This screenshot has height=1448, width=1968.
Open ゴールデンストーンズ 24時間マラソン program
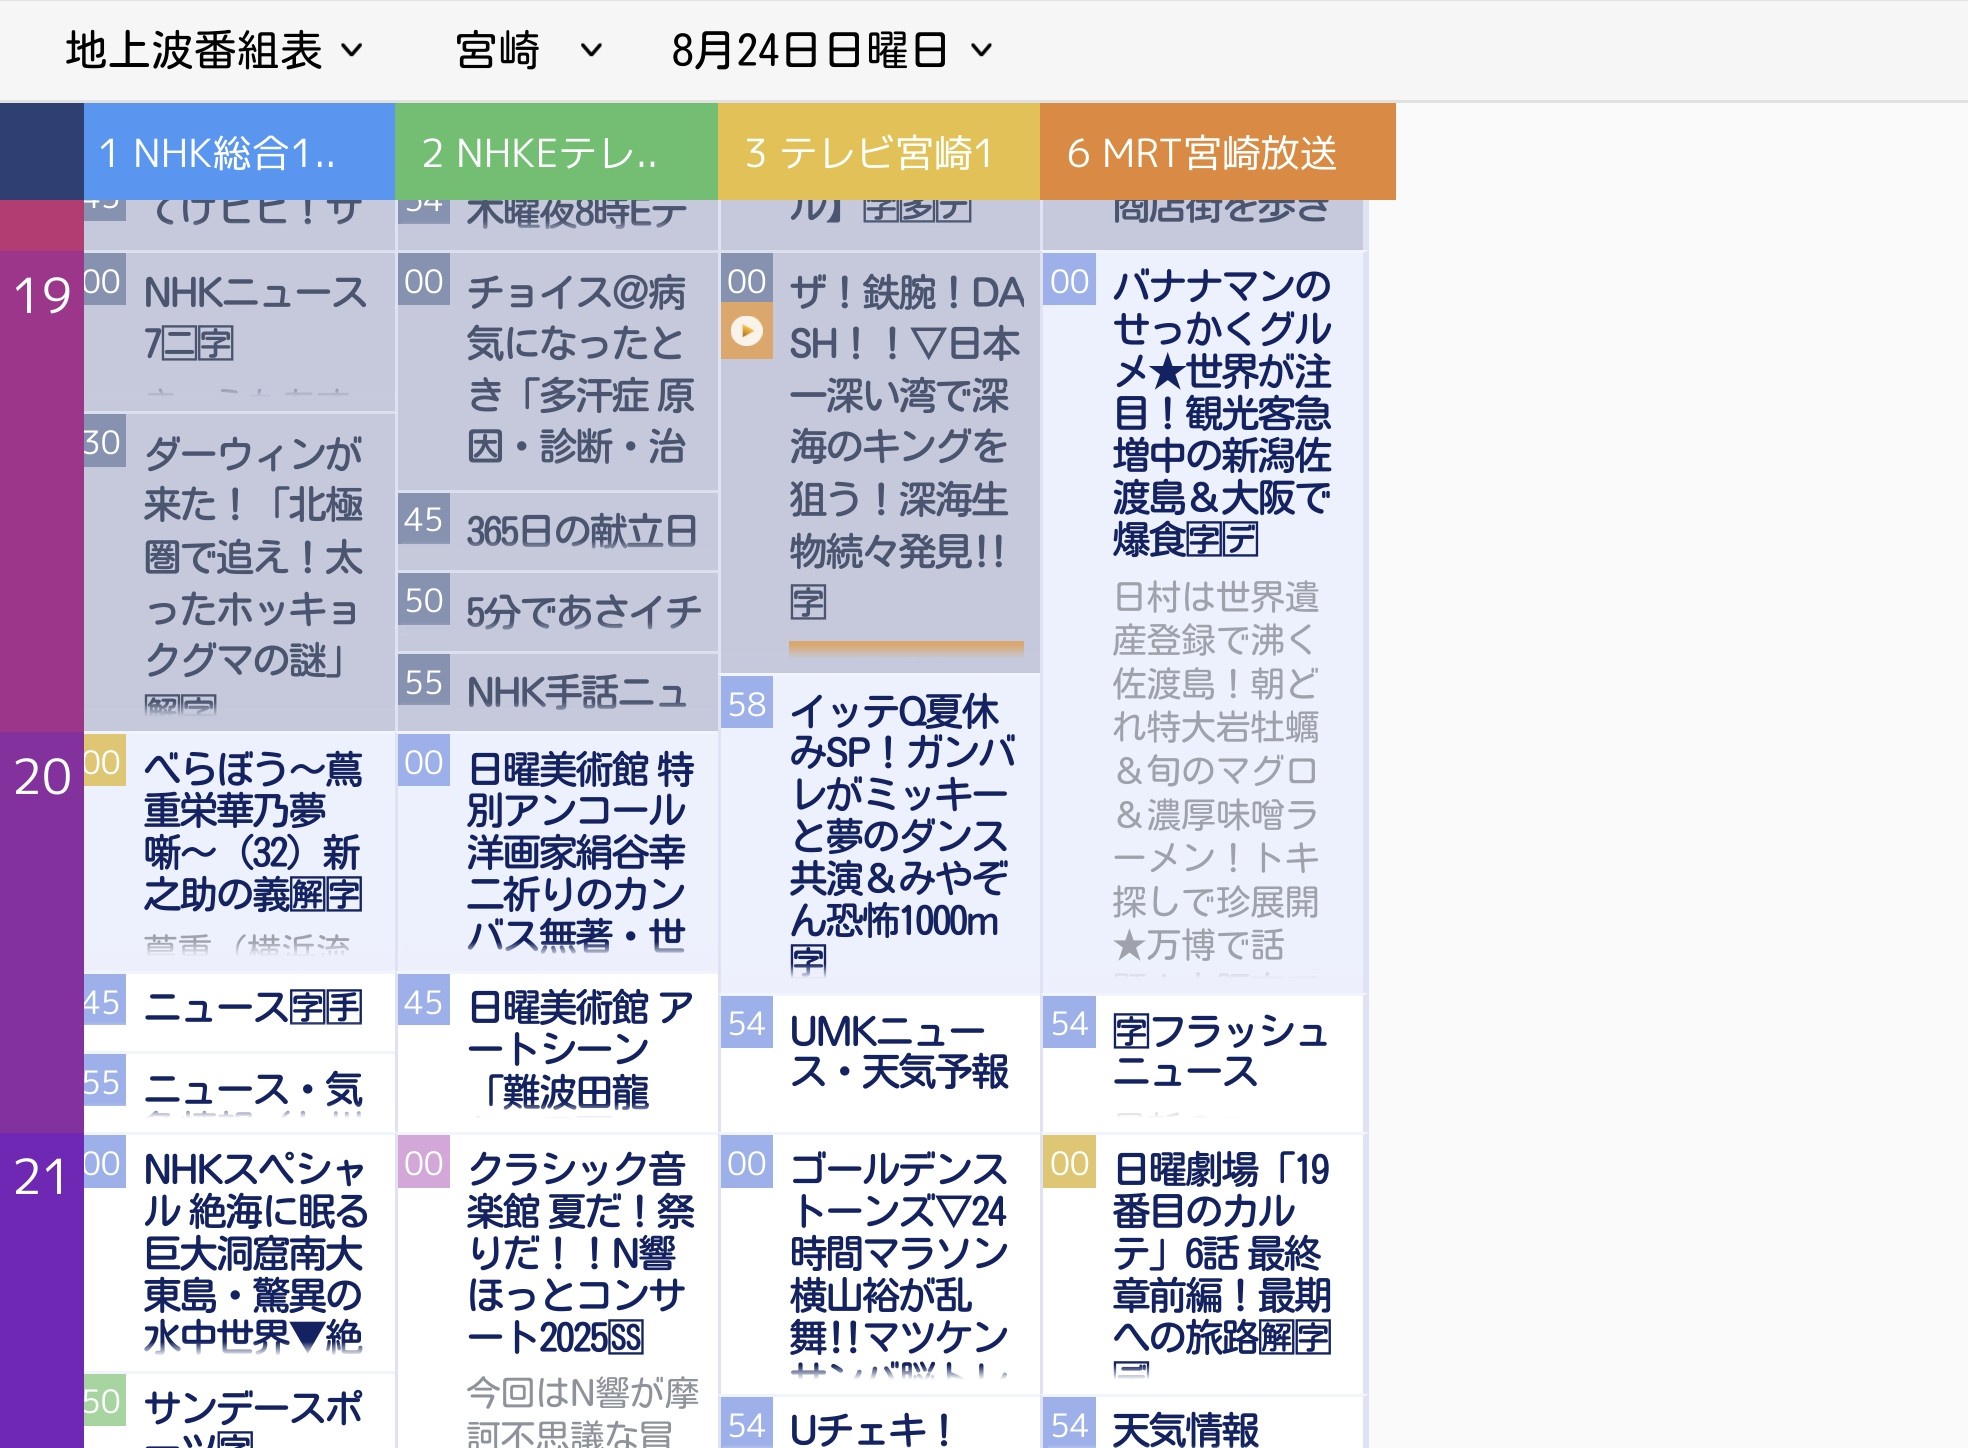click(880, 1264)
